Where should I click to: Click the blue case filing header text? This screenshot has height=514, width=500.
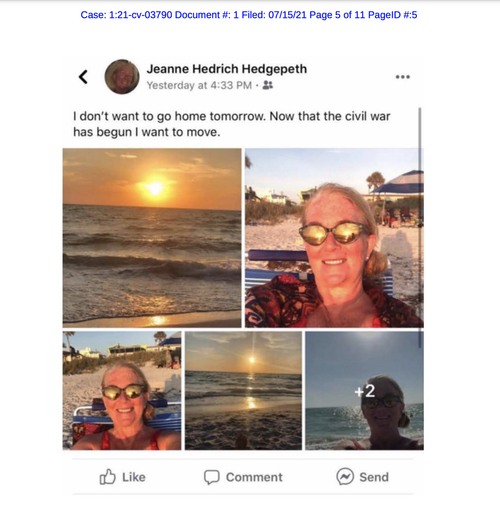click(249, 15)
